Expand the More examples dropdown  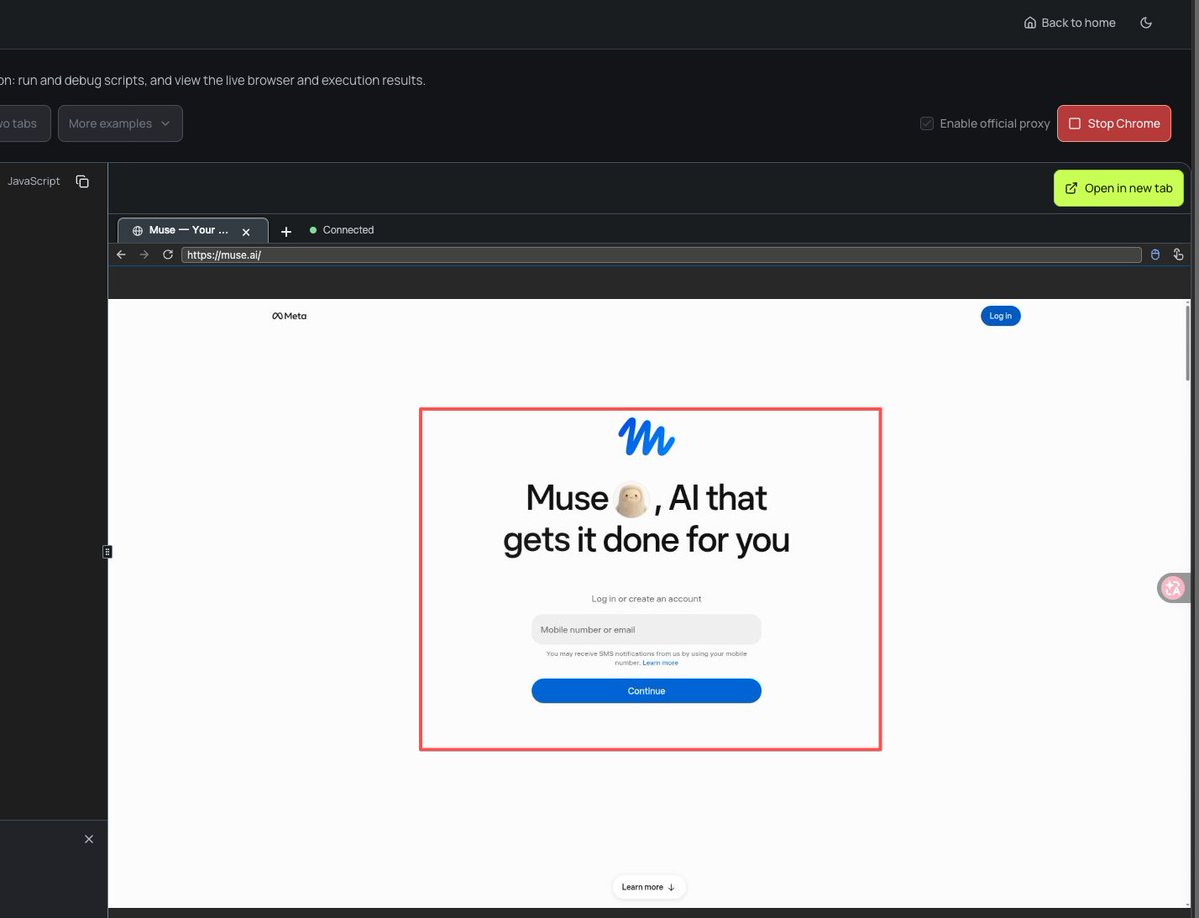point(120,124)
